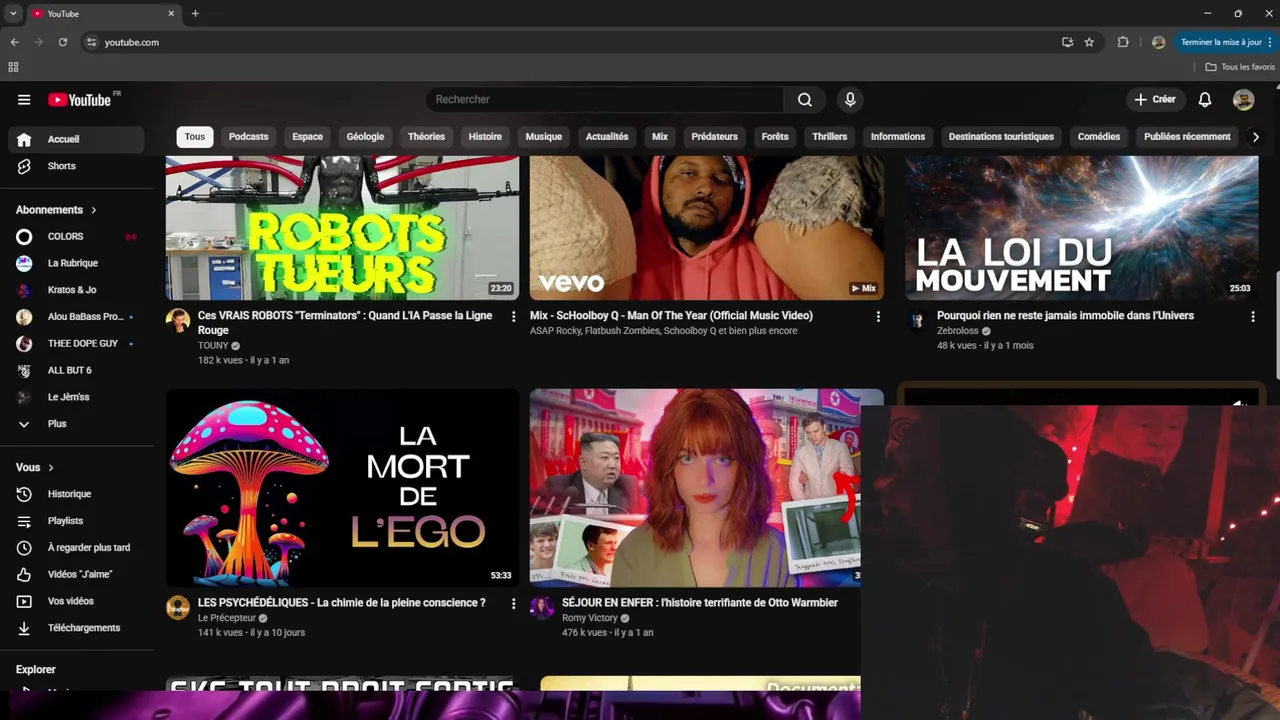Viewport: 1280px width, 720px height.
Task: Open options menu for VRAIS ROBOTS video
Action: (514, 316)
